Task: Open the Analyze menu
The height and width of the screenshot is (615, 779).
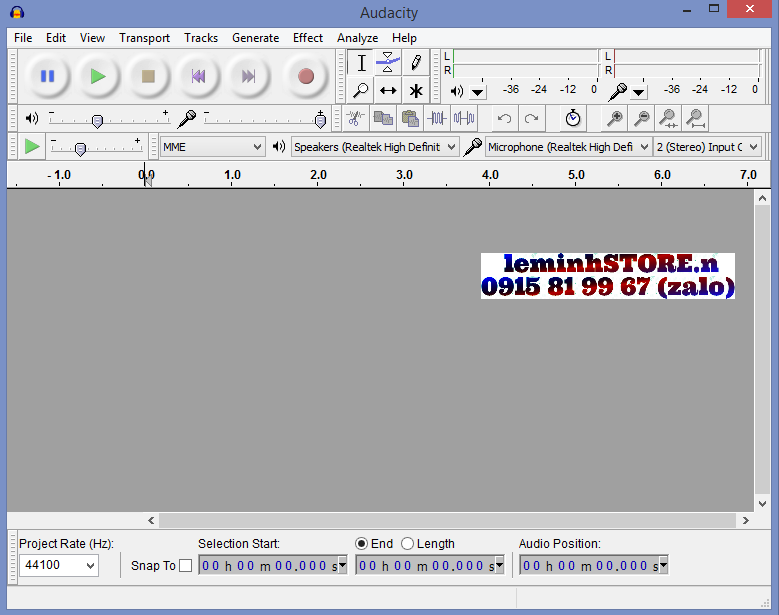Action: (x=357, y=38)
